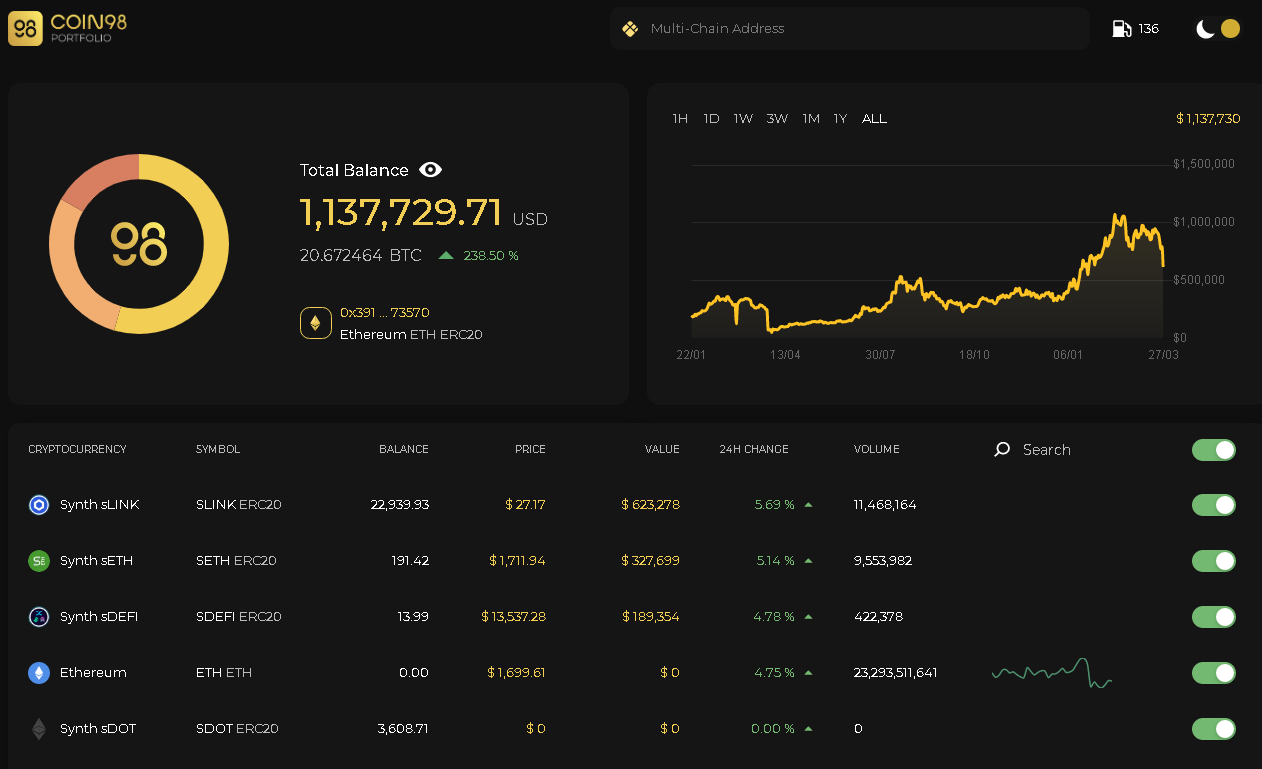
Task: Sort by the CRYPTOCURRENCY column header
Action: [77, 450]
